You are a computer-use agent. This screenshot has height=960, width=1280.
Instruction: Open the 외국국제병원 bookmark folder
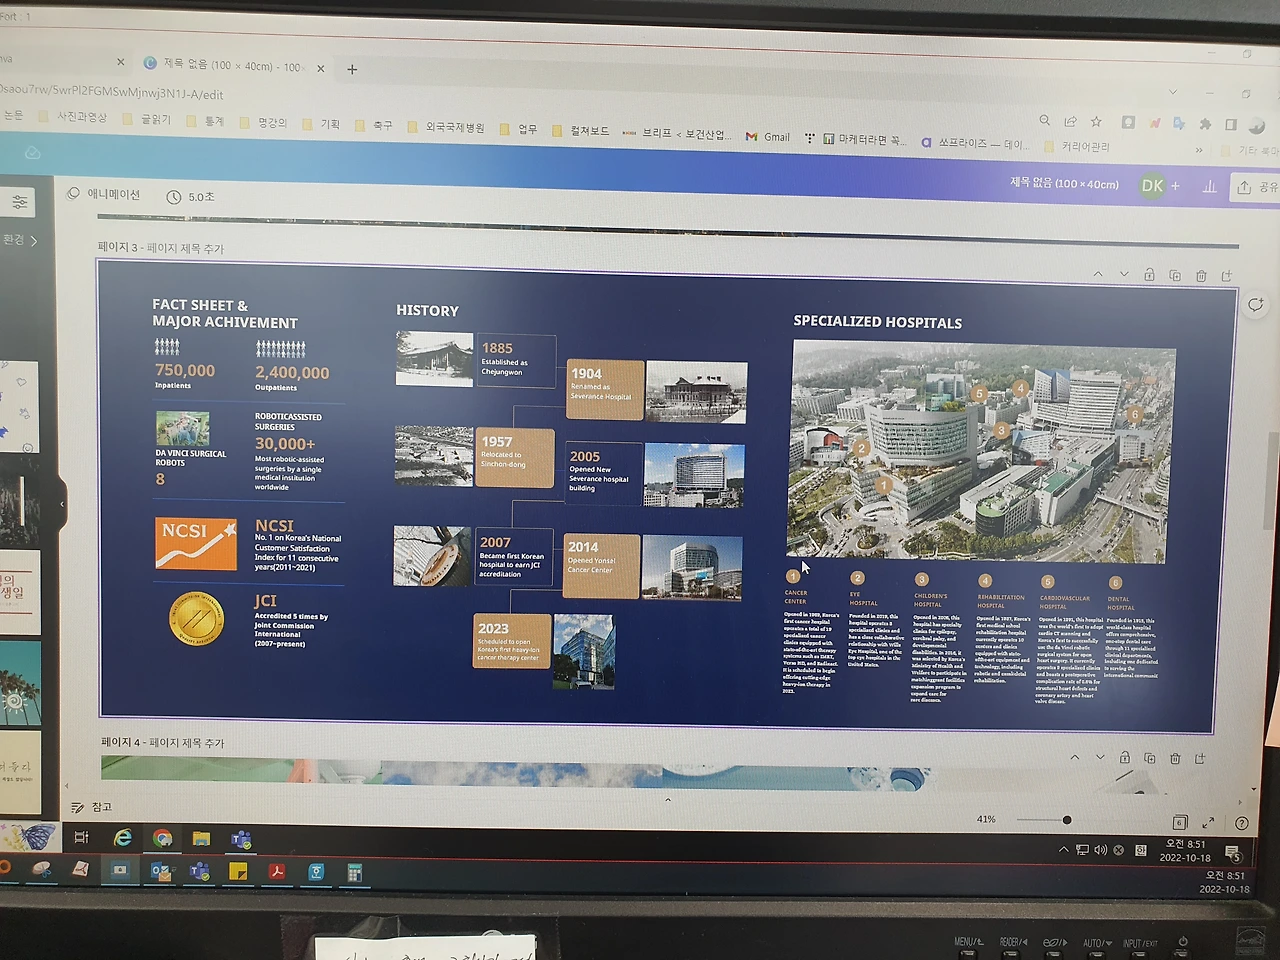click(446, 127)
